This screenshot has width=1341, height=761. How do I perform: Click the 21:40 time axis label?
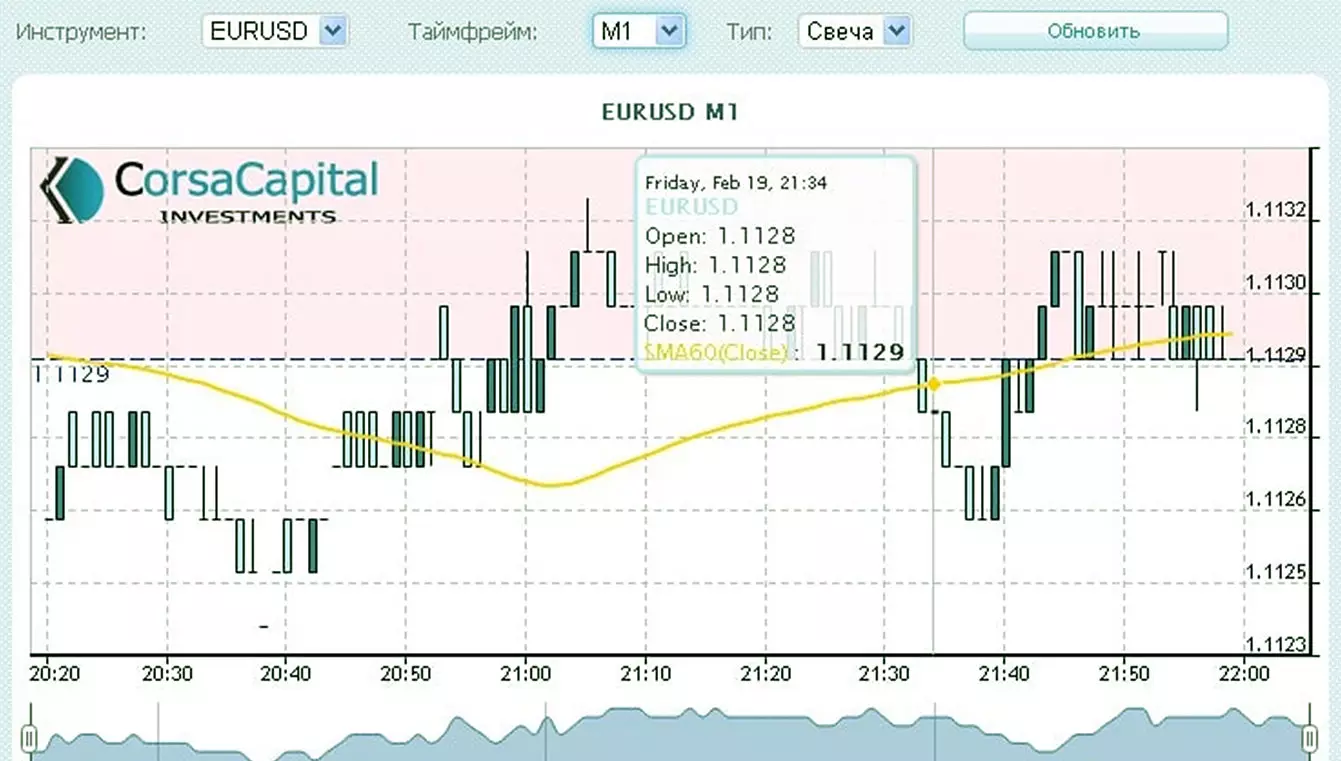click(x=1004, y=674)
